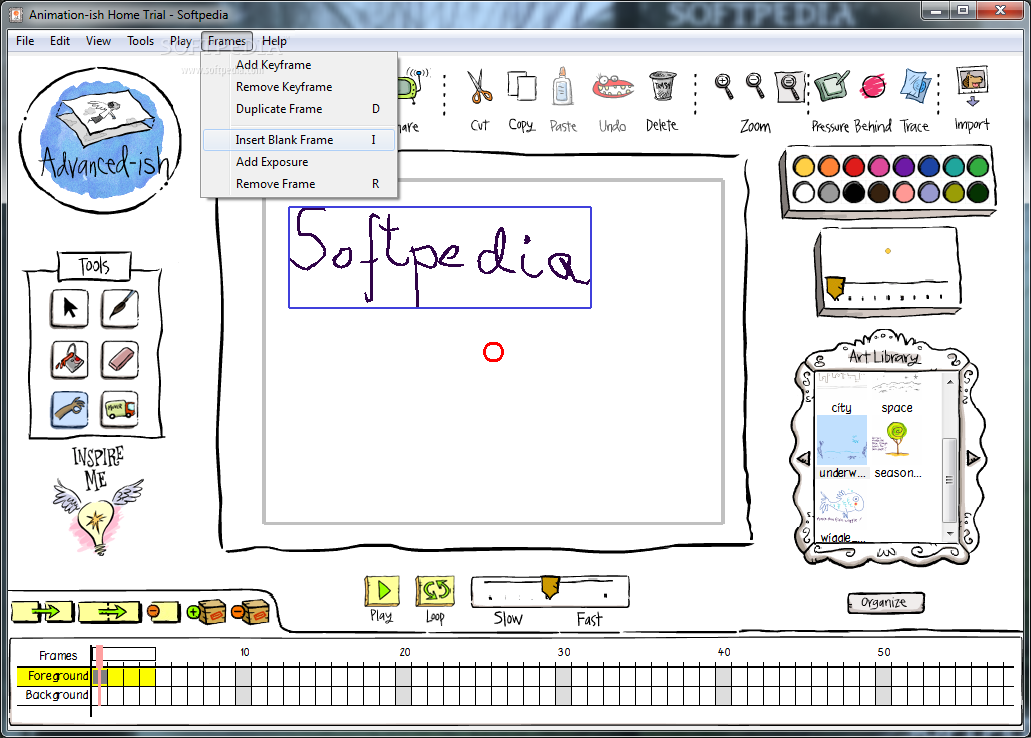Pick the black color swatch

(853, 192)
